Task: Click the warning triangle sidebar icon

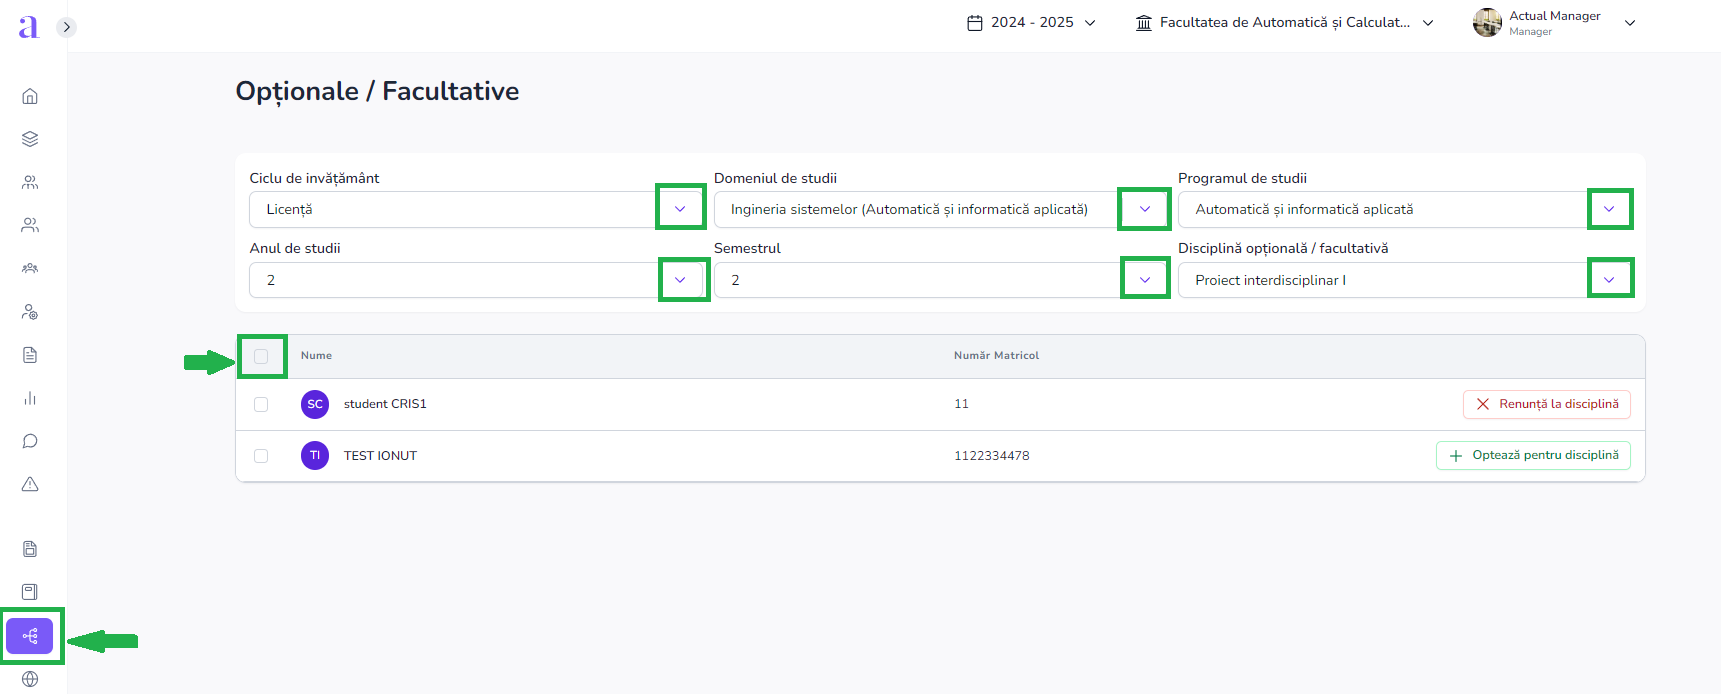Action: pyautogui.click(x=30, y=484)
